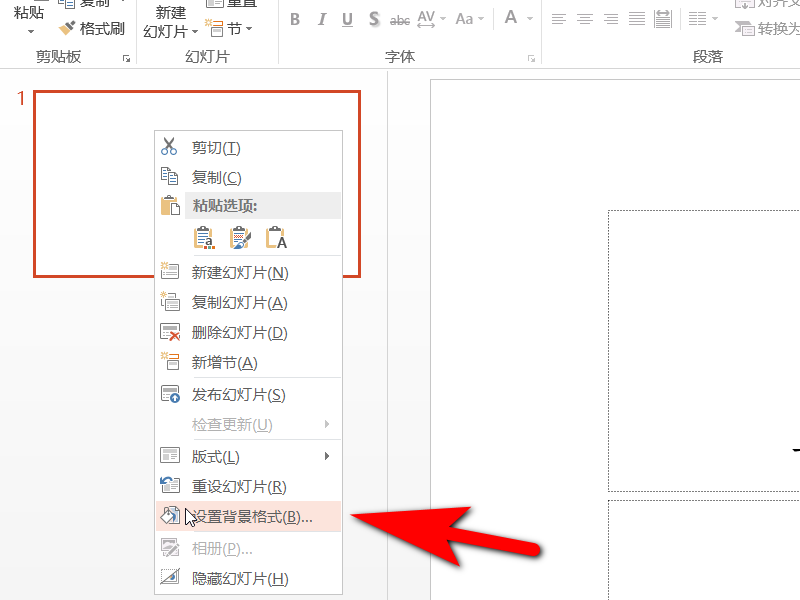Viewport: 800px width, 600px height.
Task: Toggle Bold formatting in font group
Action: click(x=295, y=19)
